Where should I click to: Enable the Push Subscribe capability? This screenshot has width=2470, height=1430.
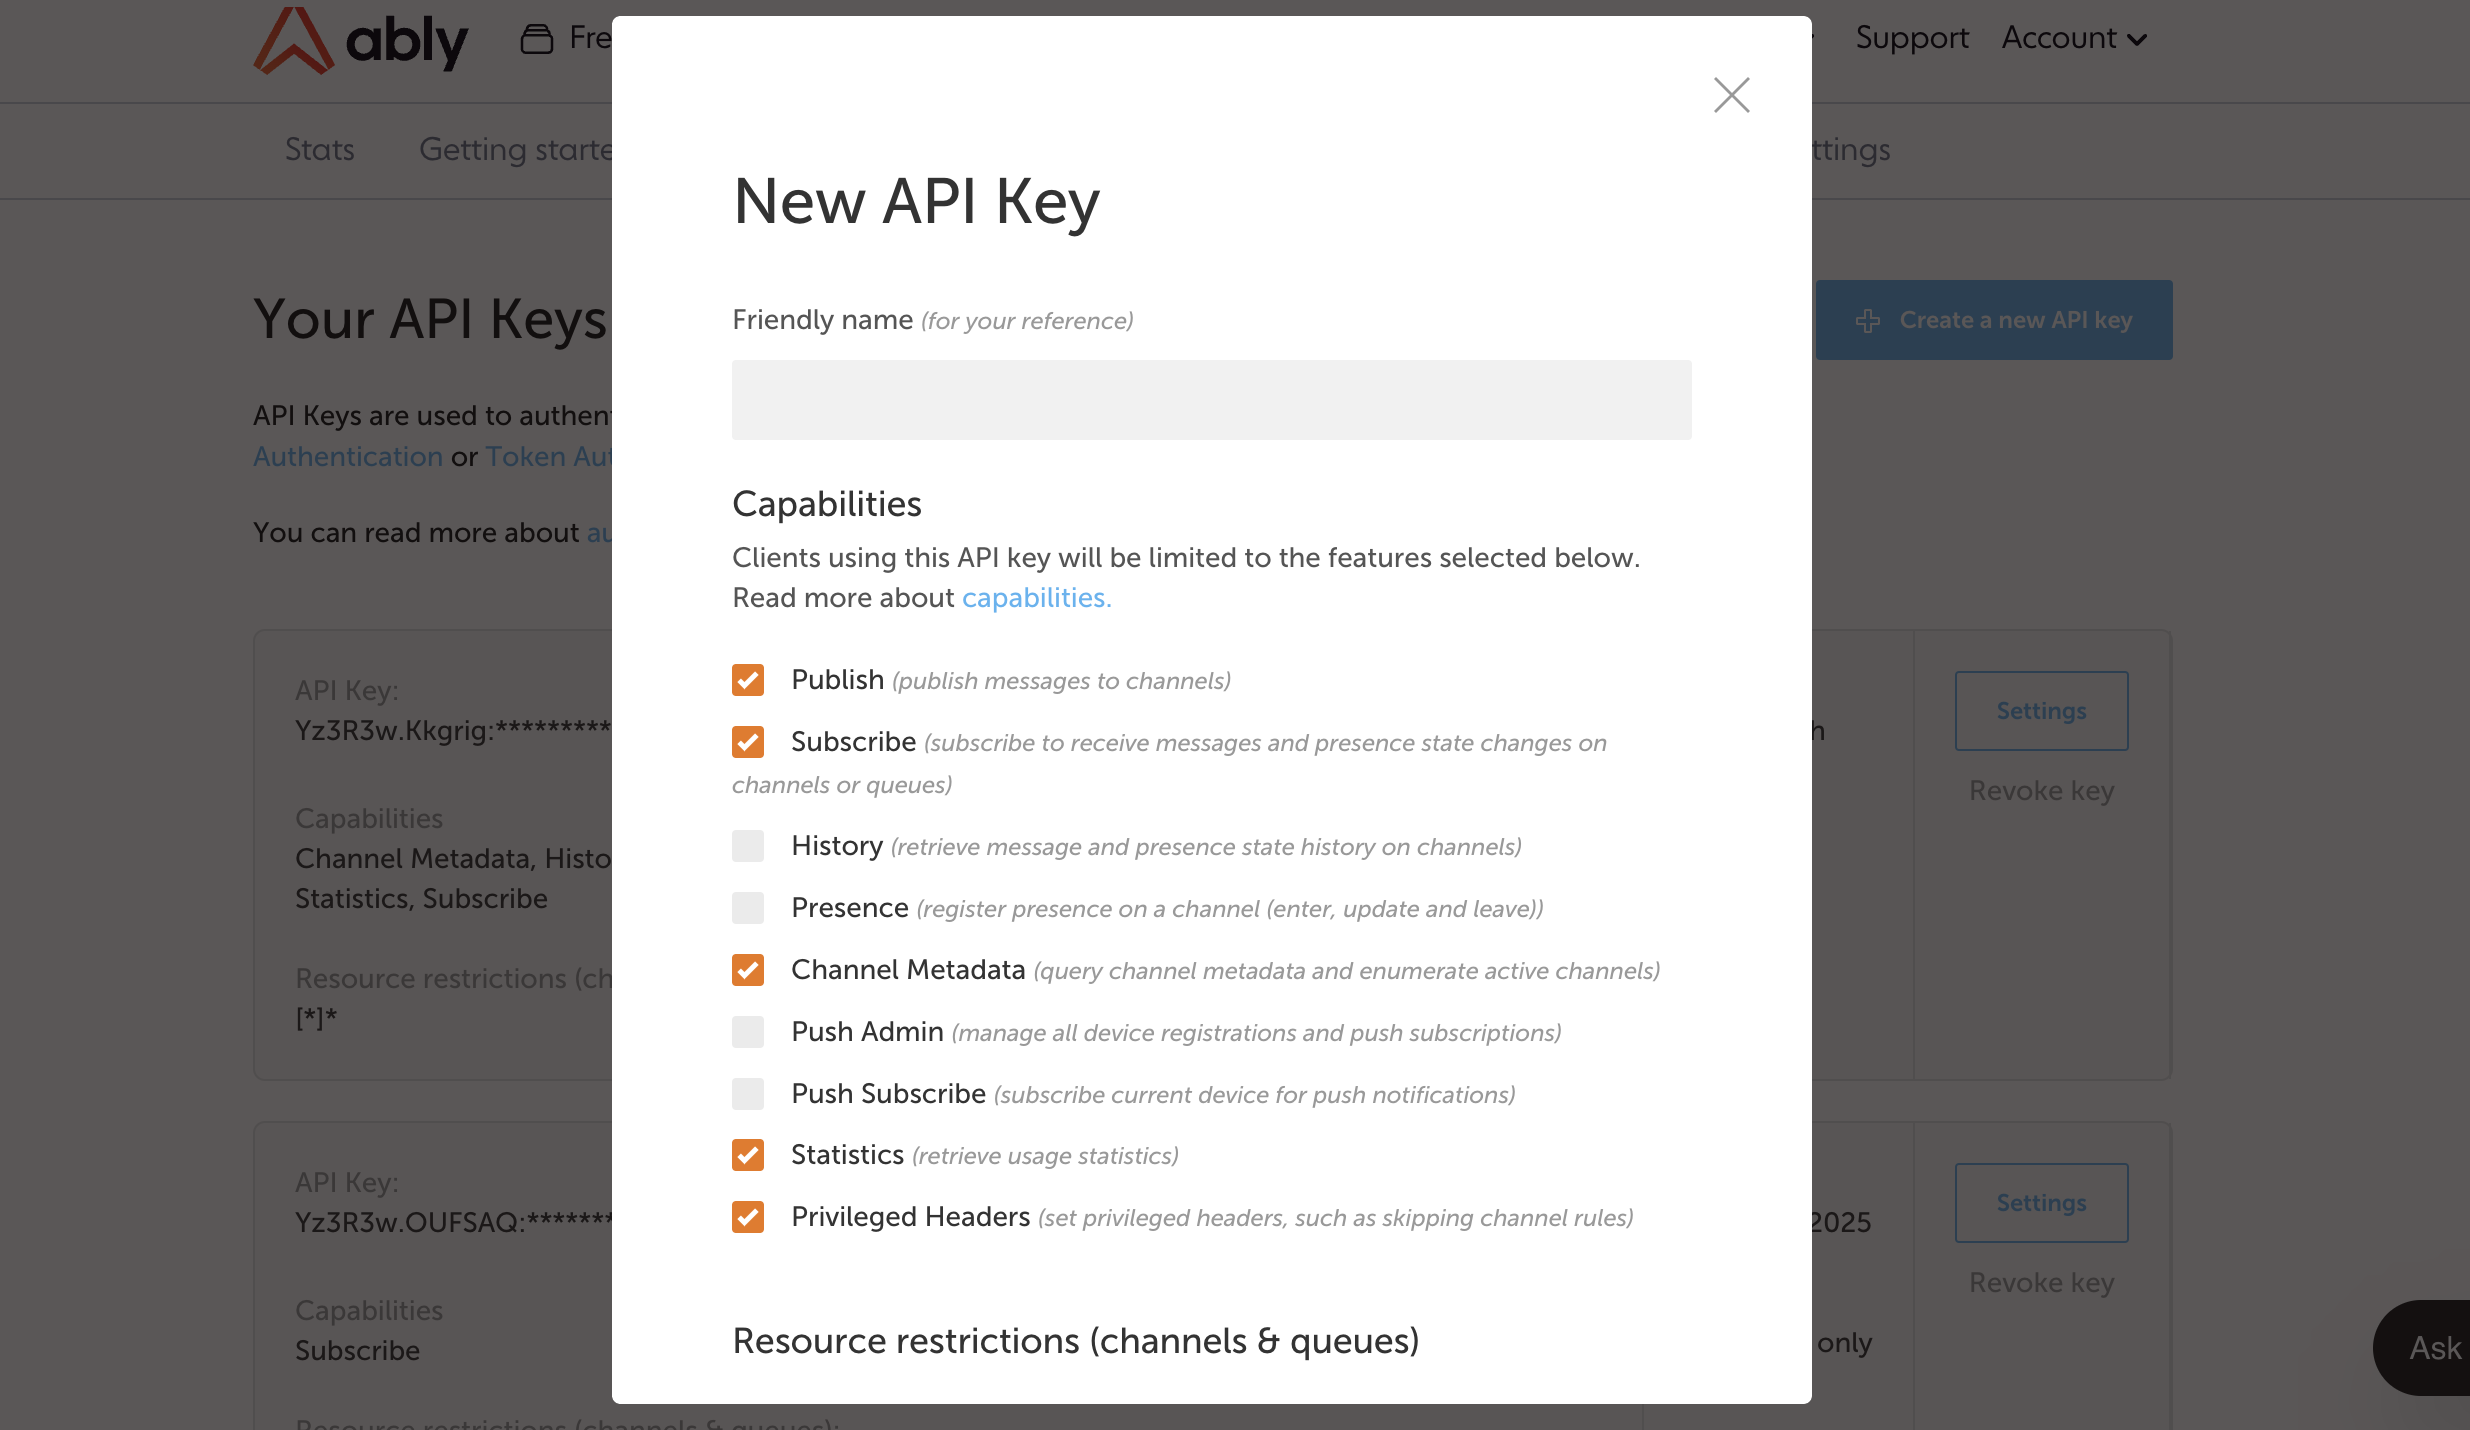(748, 1094)
